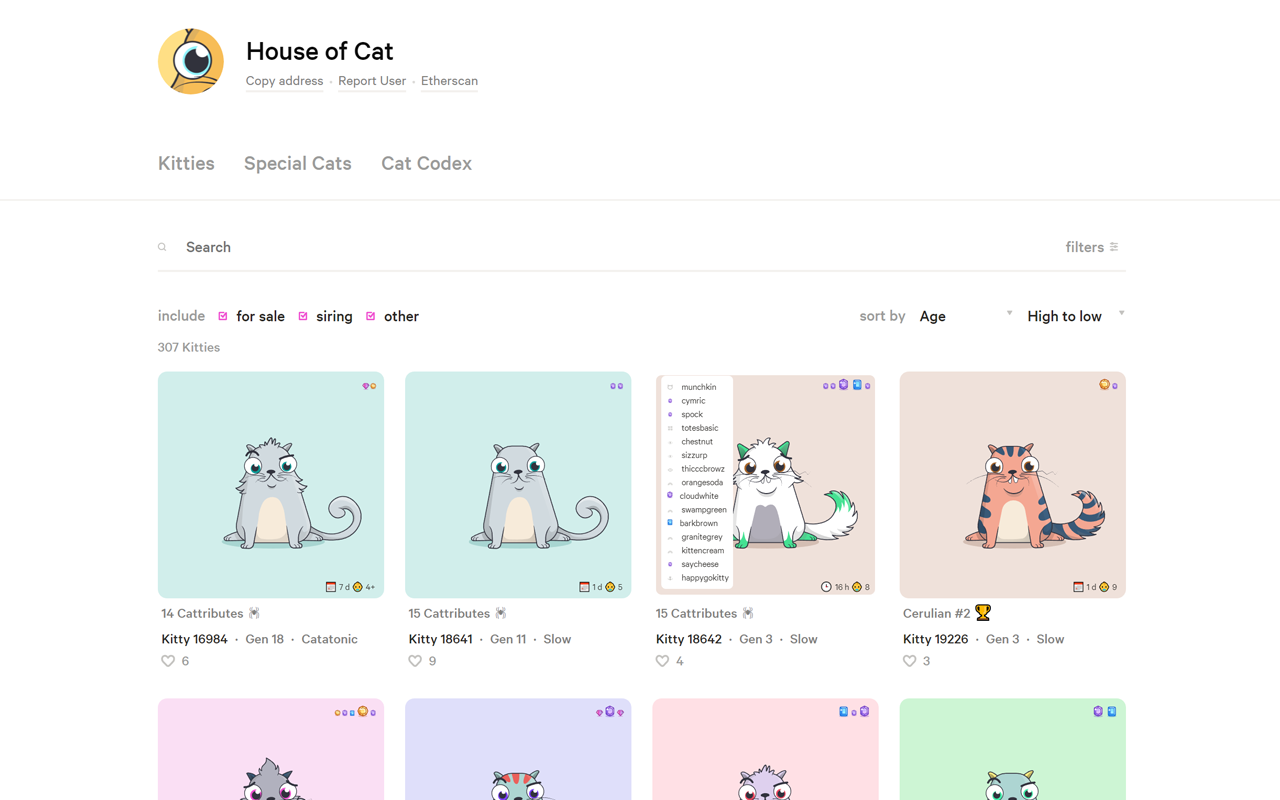Switch to the Kitties tab
This screenshot has height=800, width=1280.
pos(186,163)
